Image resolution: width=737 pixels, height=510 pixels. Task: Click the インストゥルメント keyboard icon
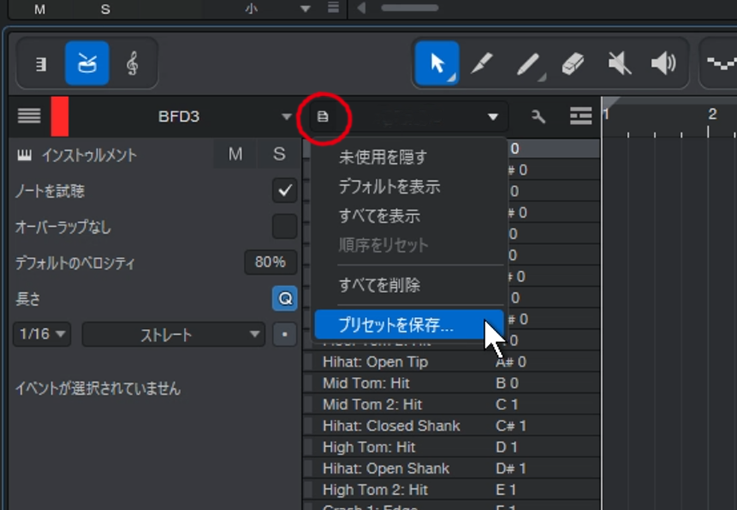(24, 155)
